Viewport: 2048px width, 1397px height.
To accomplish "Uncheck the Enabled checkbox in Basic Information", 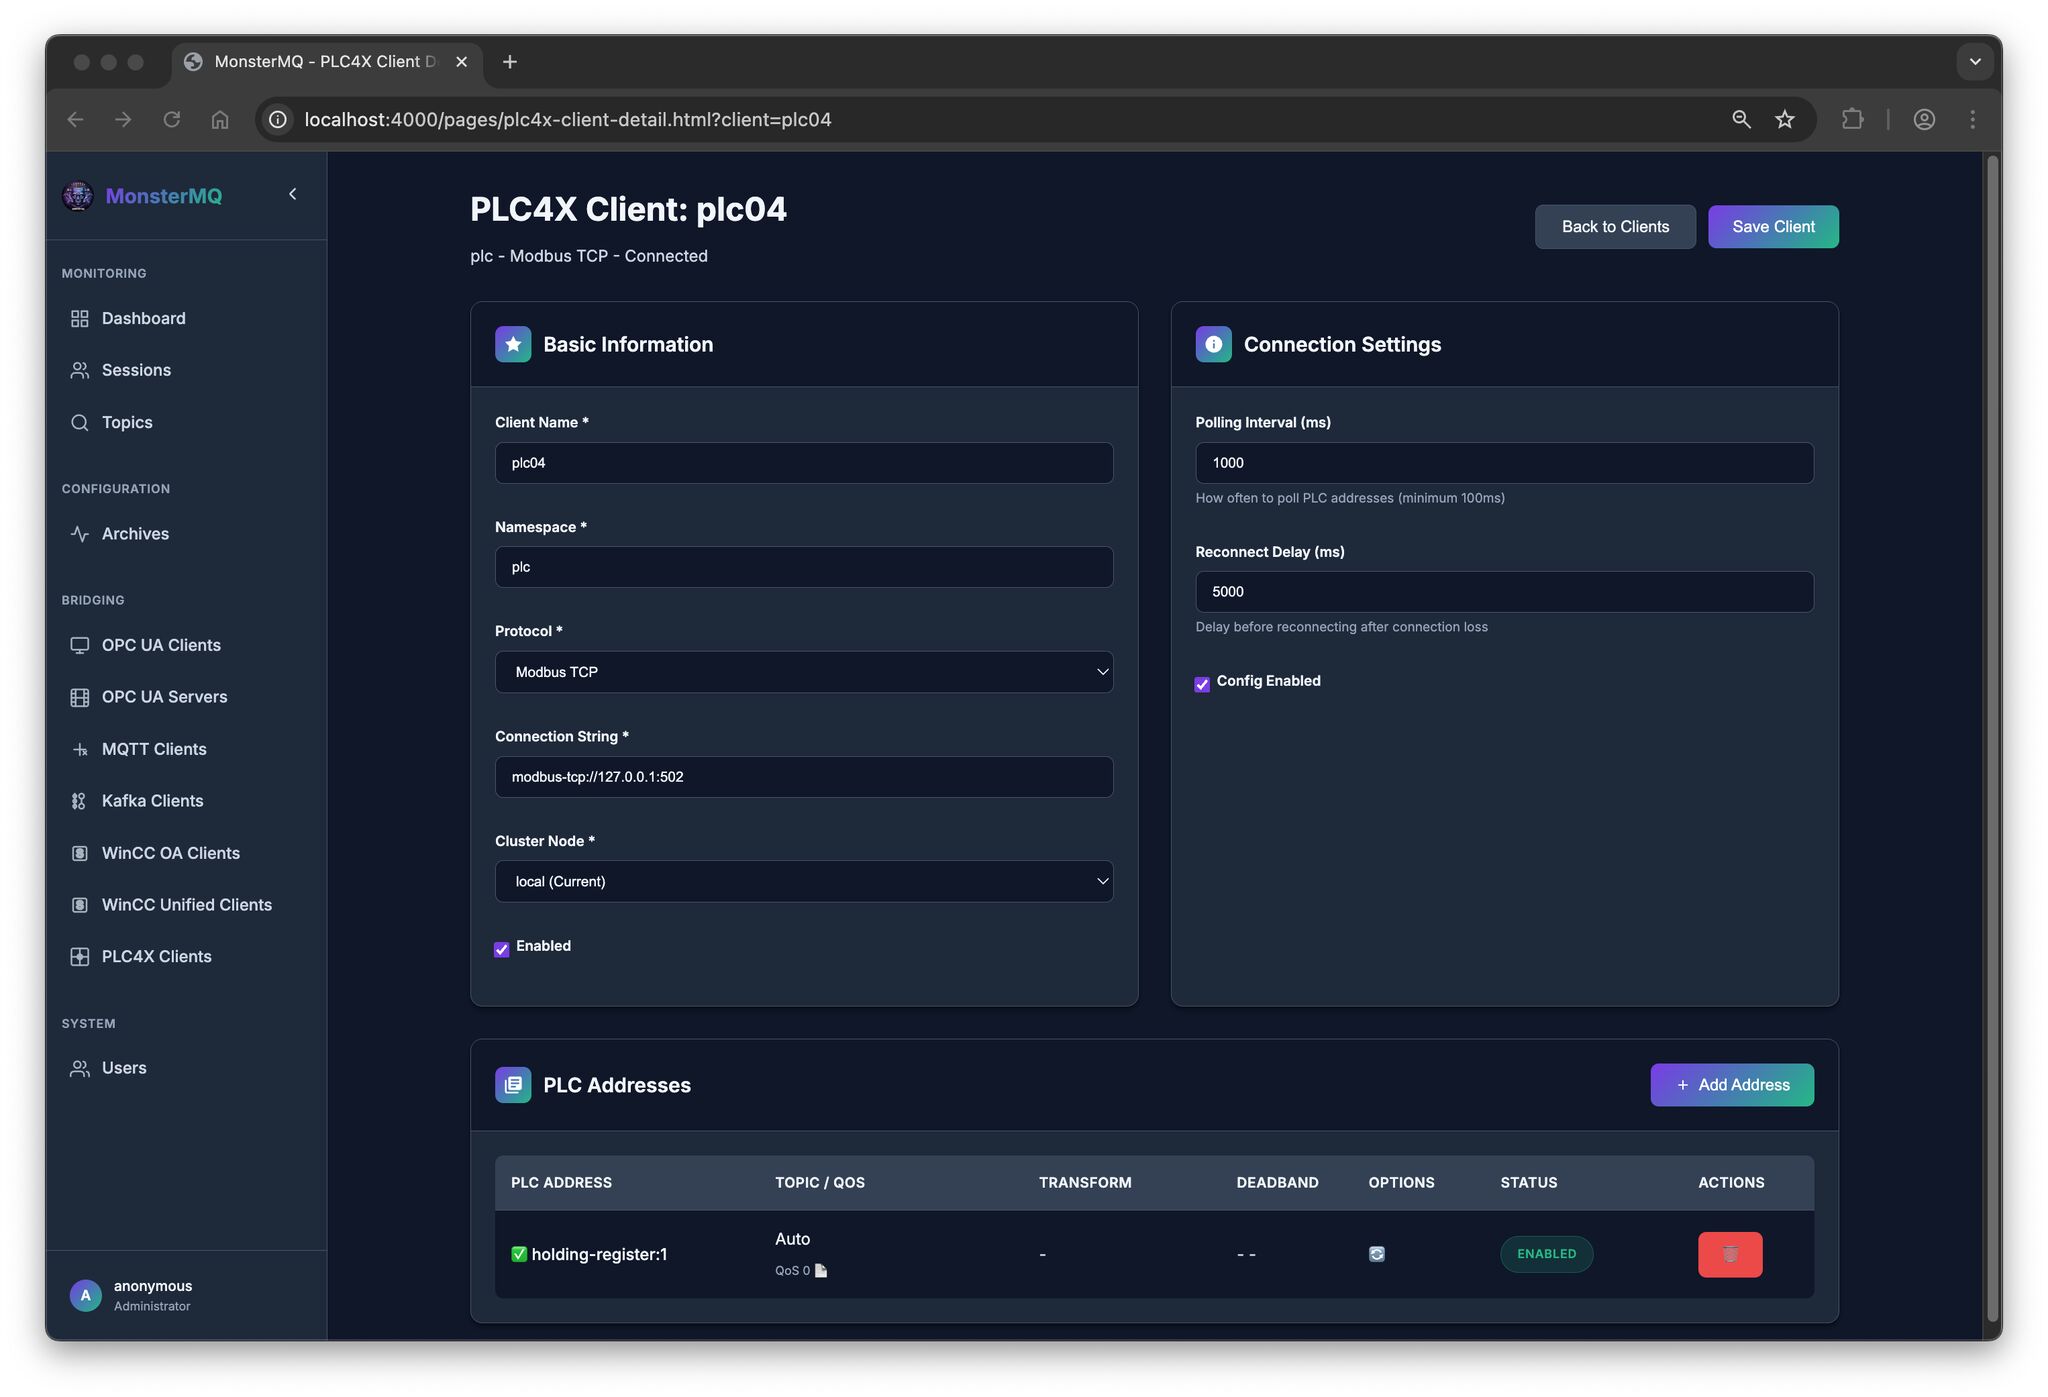I will pyautogui.click(x=502, y=949).
